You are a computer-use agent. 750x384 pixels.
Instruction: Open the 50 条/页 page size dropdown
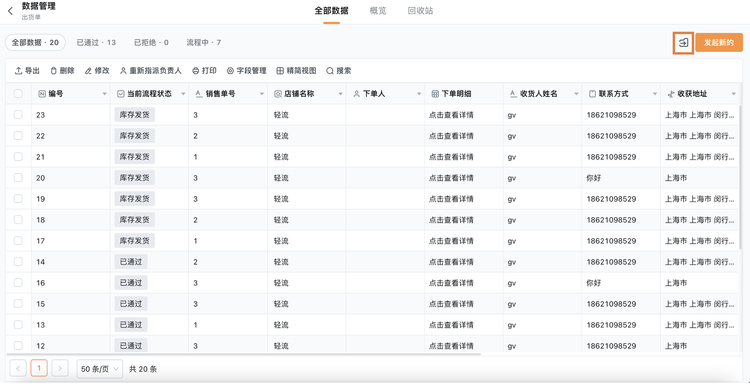(99, 369)
